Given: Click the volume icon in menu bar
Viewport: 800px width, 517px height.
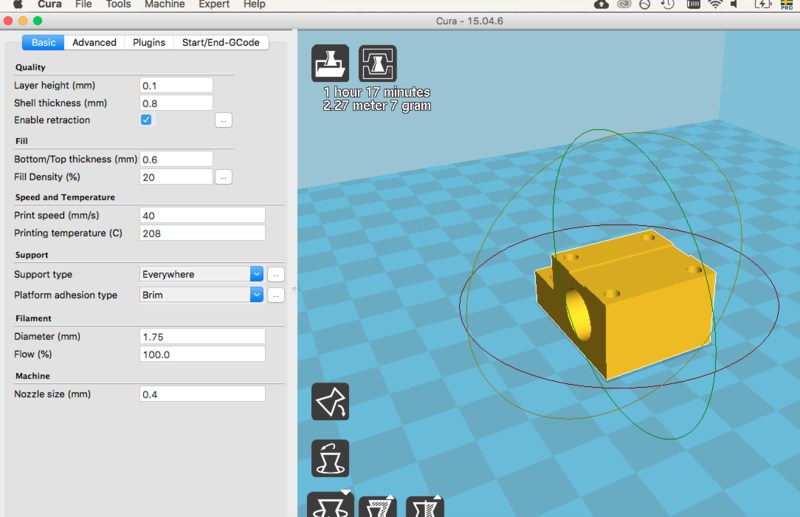Looking at the screenshot, I should click(x=735, y=5).
